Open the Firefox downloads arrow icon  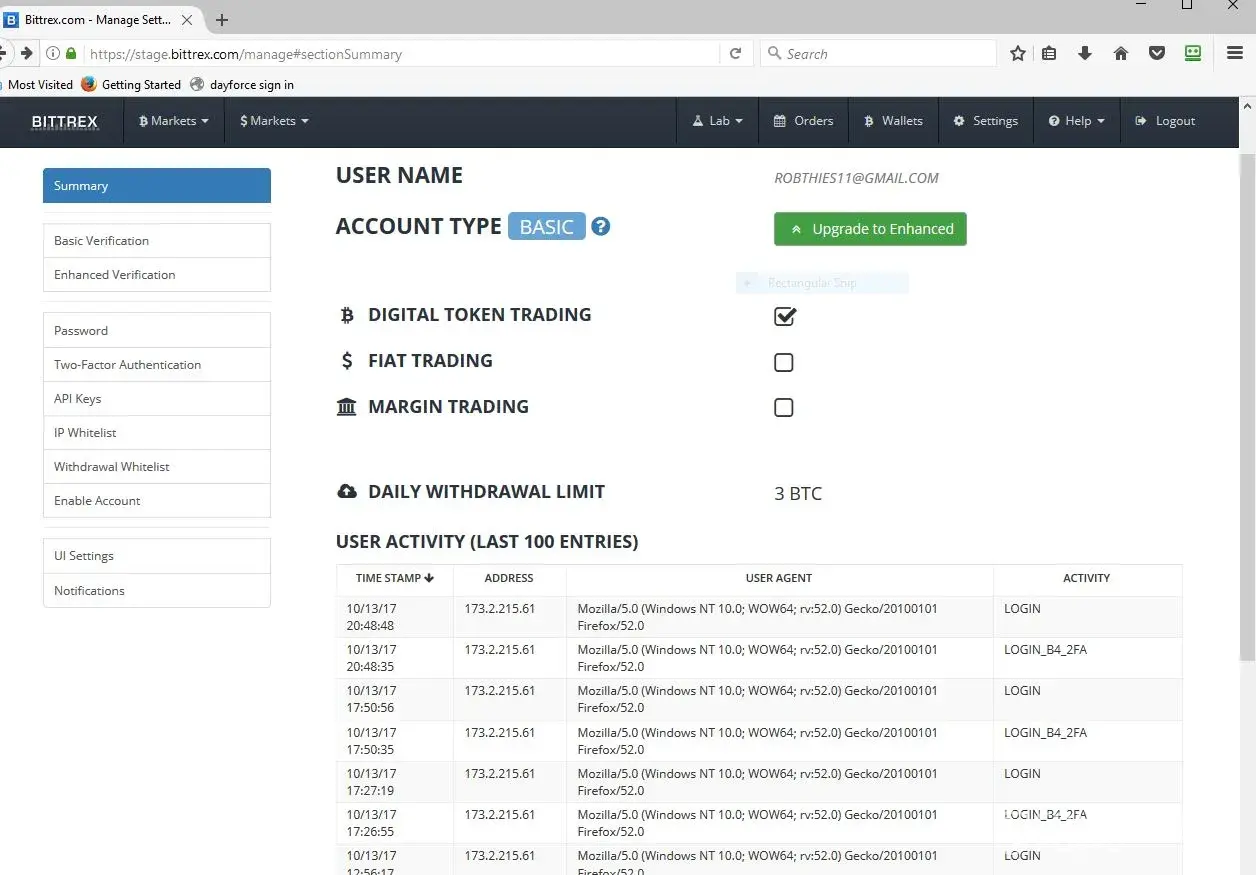pyautogui.click(x=1085, y=54)
